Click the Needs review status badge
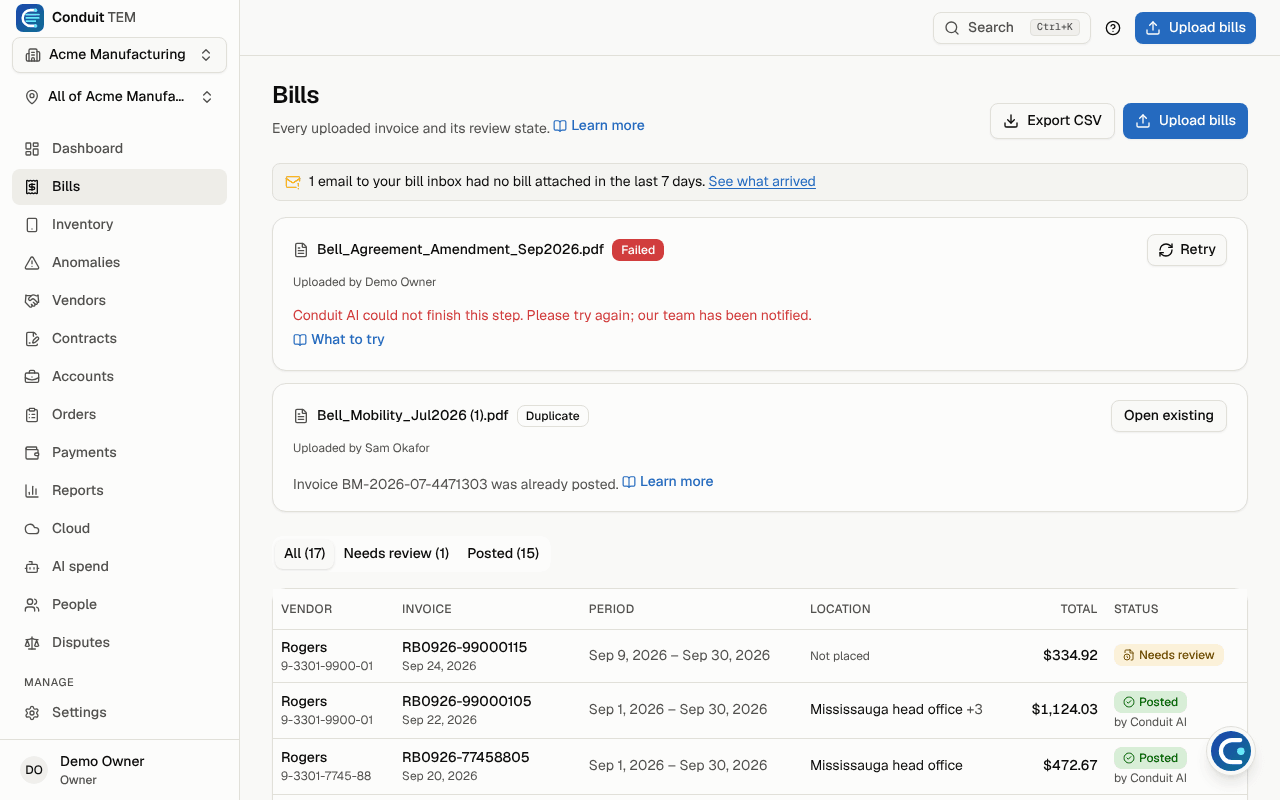The image size is (1280, 800). pos(1169,655)
